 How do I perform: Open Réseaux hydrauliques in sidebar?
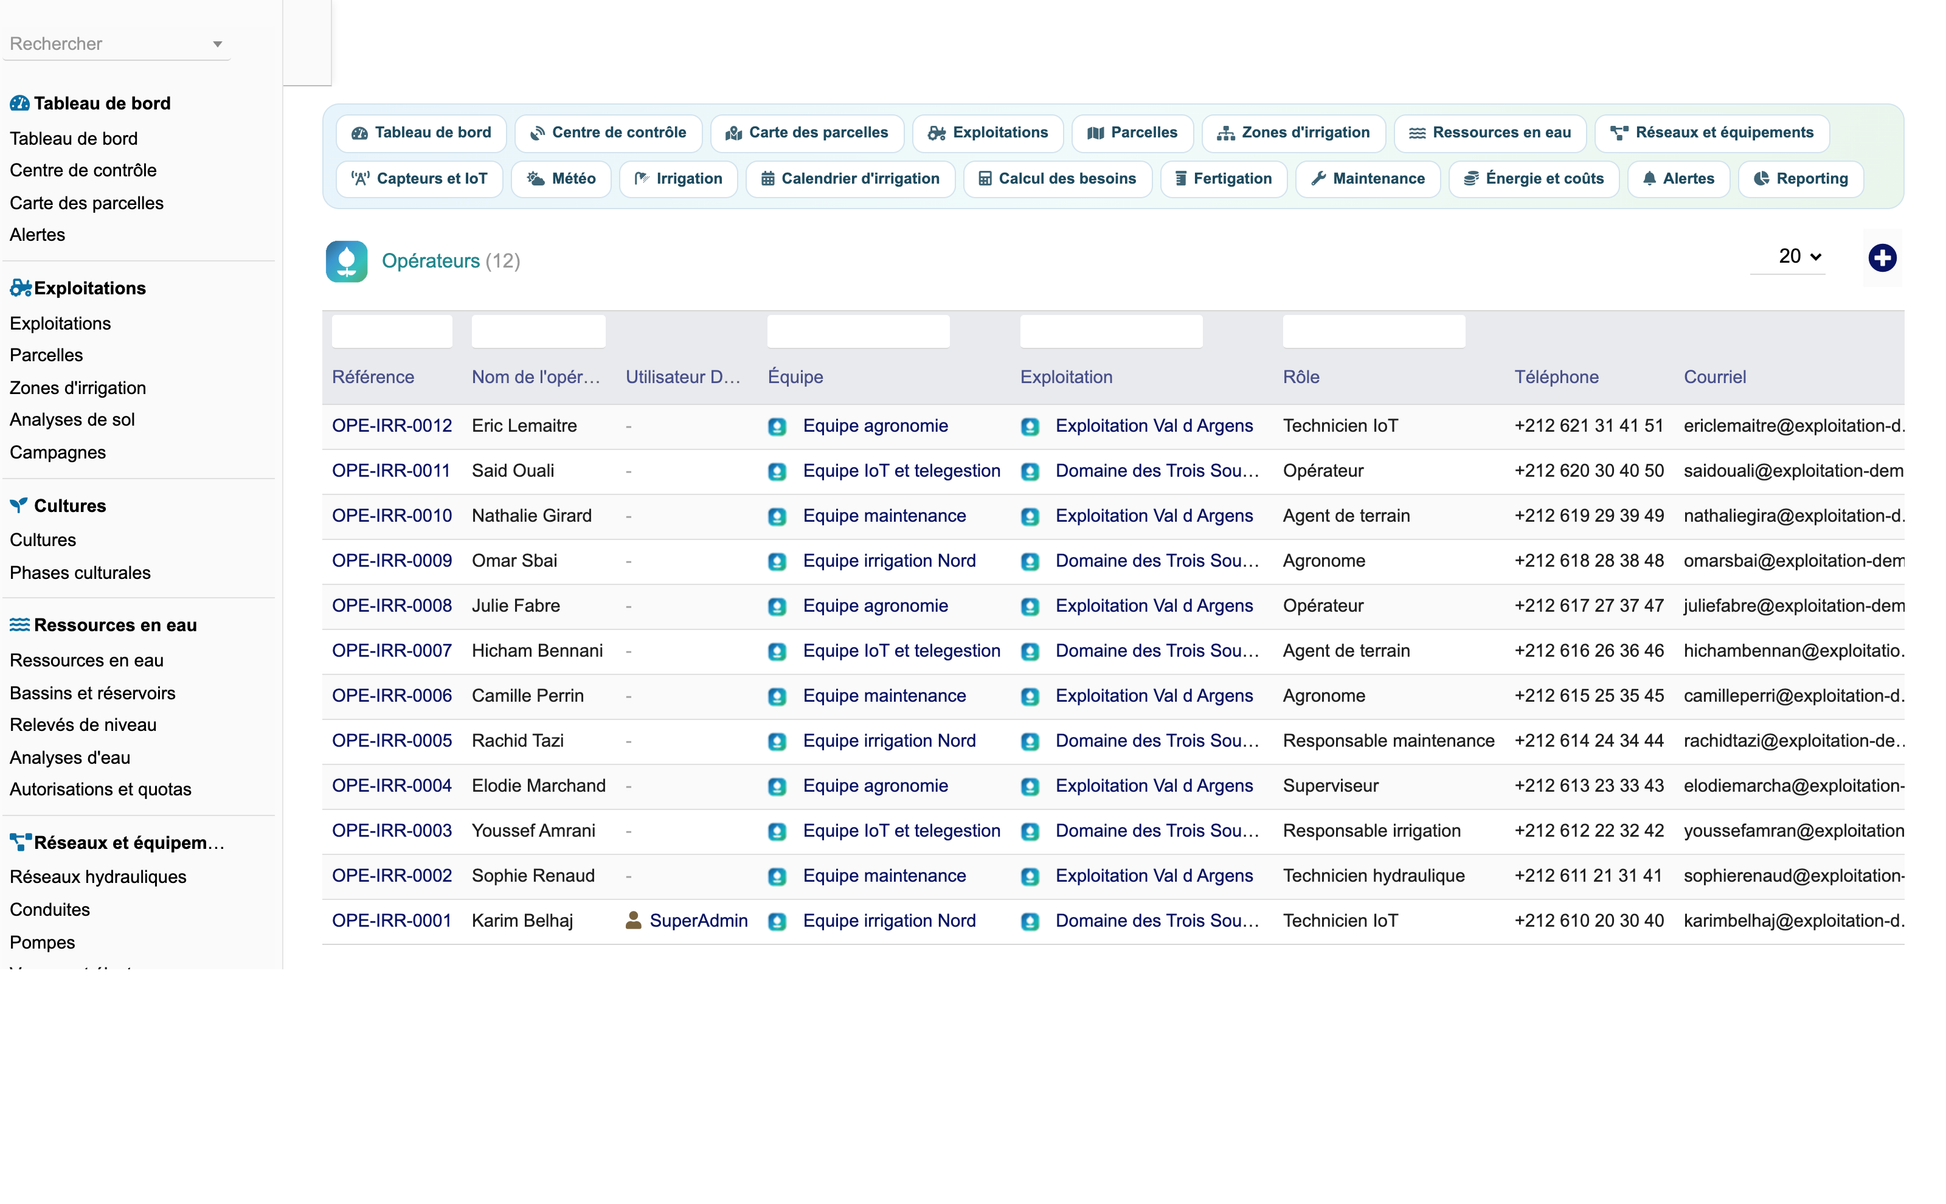click(x=98, y=877)
